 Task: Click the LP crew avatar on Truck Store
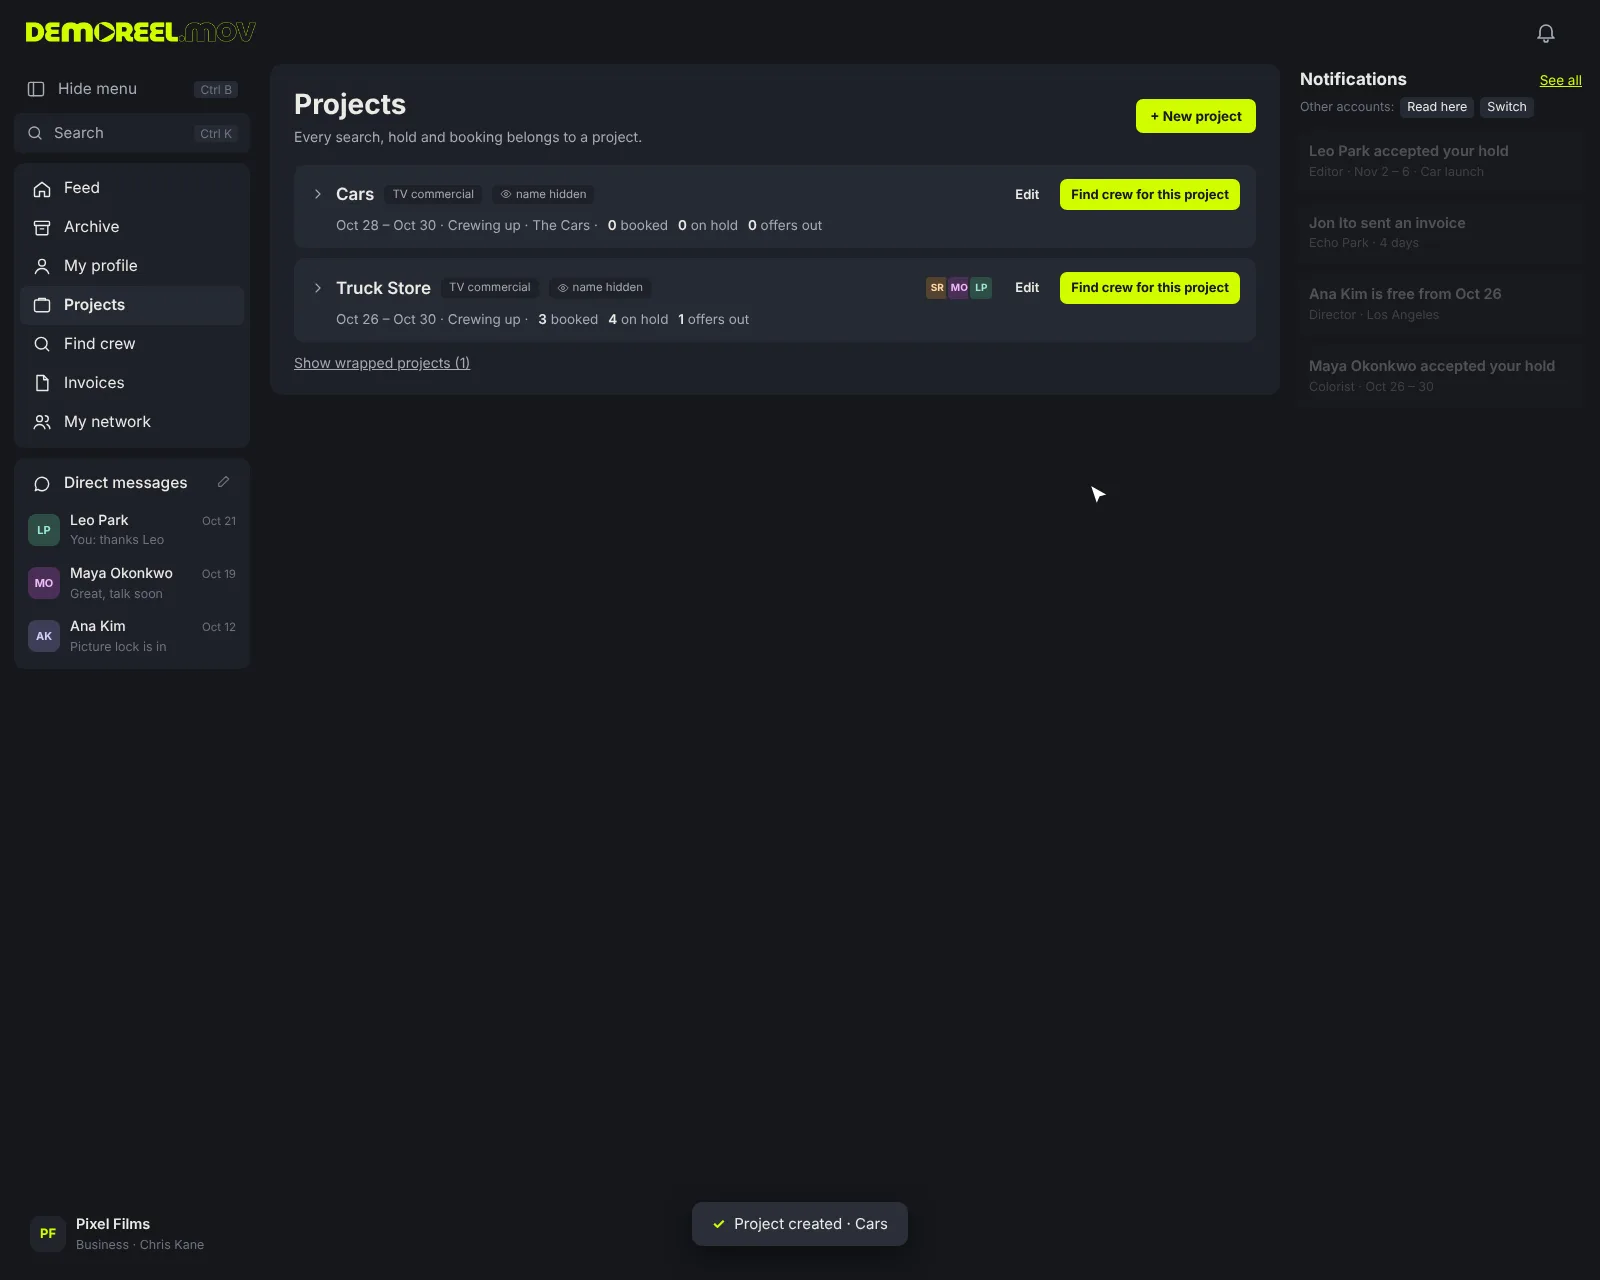click(x=981, y=288)
